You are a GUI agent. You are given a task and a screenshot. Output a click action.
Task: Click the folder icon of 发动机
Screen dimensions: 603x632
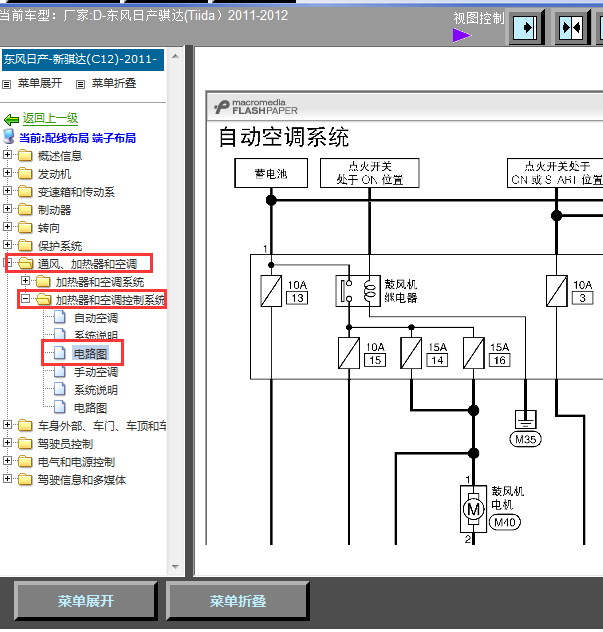(25, 174)
